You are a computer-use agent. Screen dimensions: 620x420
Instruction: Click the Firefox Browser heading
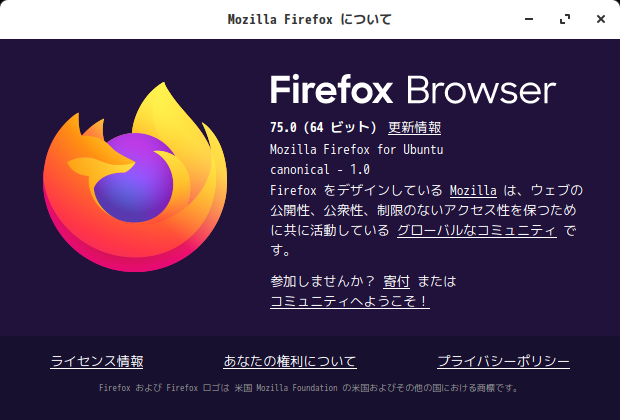(x=413, y=90)
